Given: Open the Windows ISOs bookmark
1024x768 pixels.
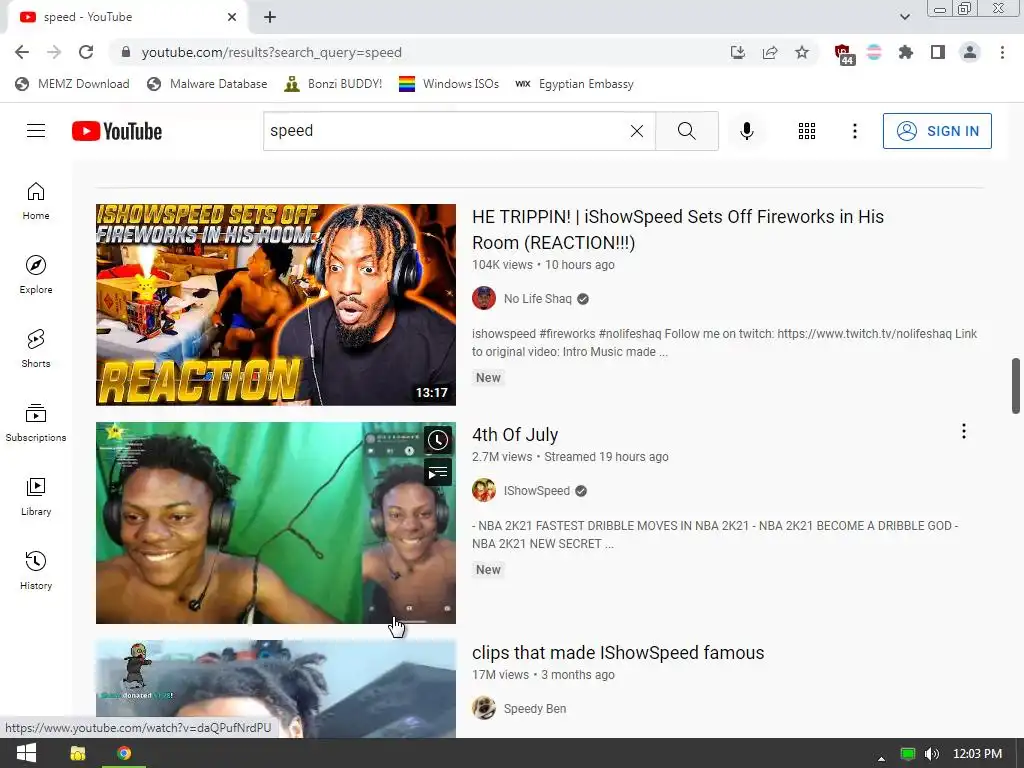Looking at the screenshot, I should (x=449, y=84).
